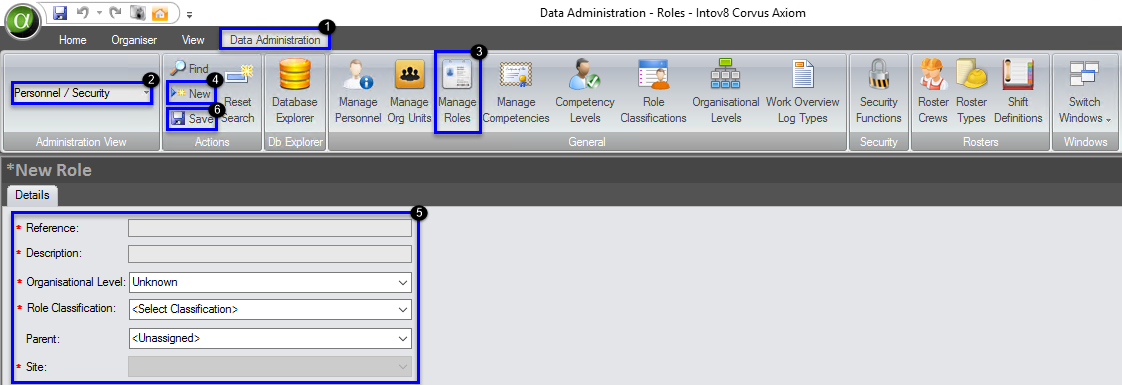Click the Save action button
The height and width of the screenshot is (385, 1122).
(x=191, y=119)
